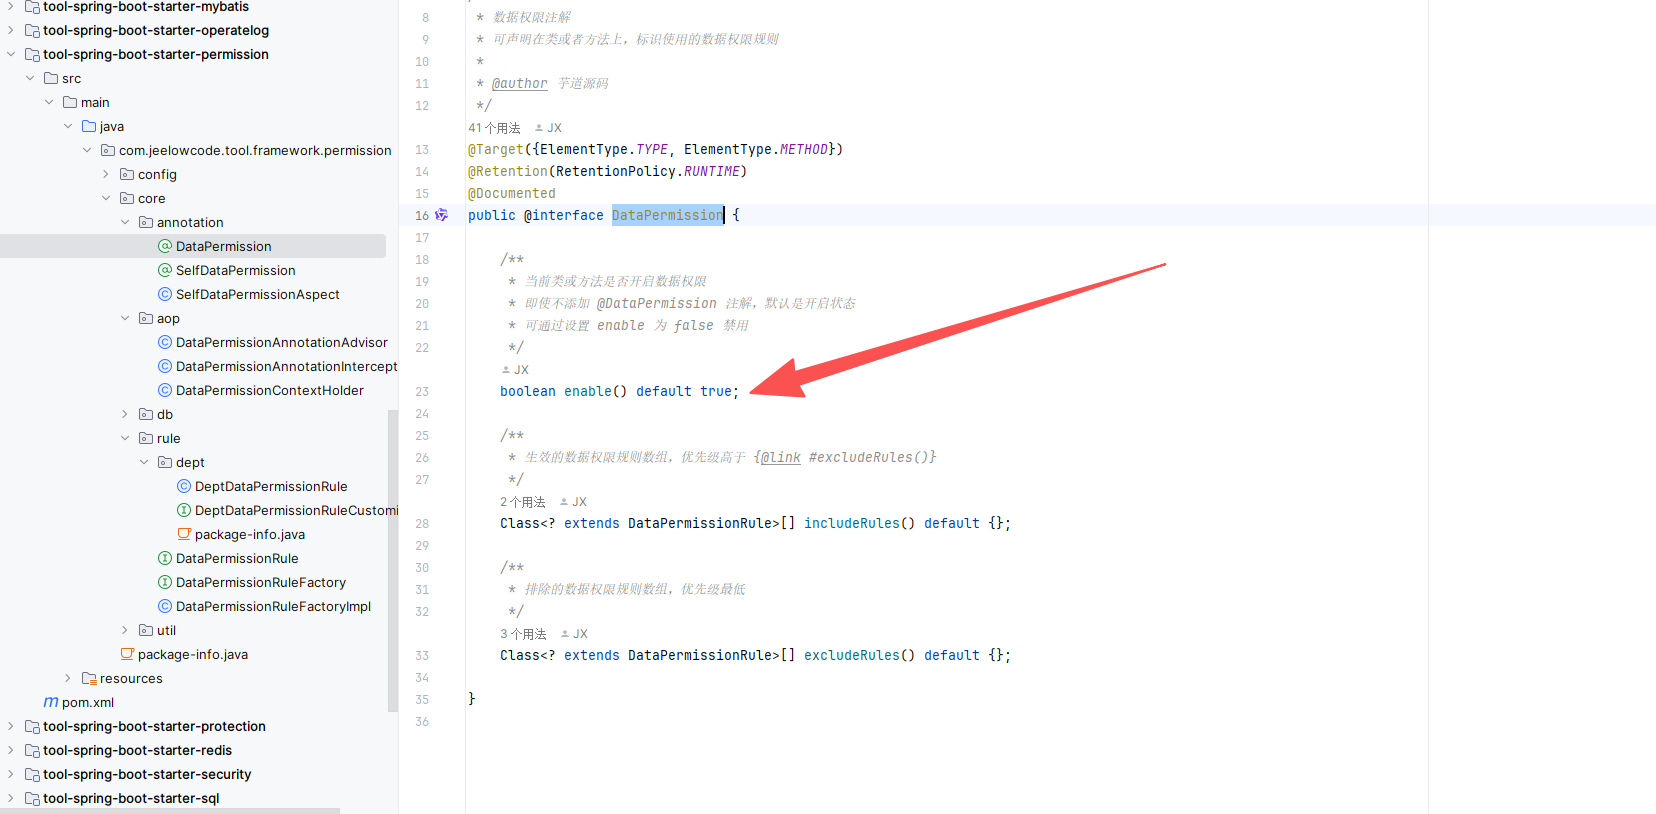Click the file icon of package-info.java under dept
Viewport: 1656px width, 814px height.
184,534
